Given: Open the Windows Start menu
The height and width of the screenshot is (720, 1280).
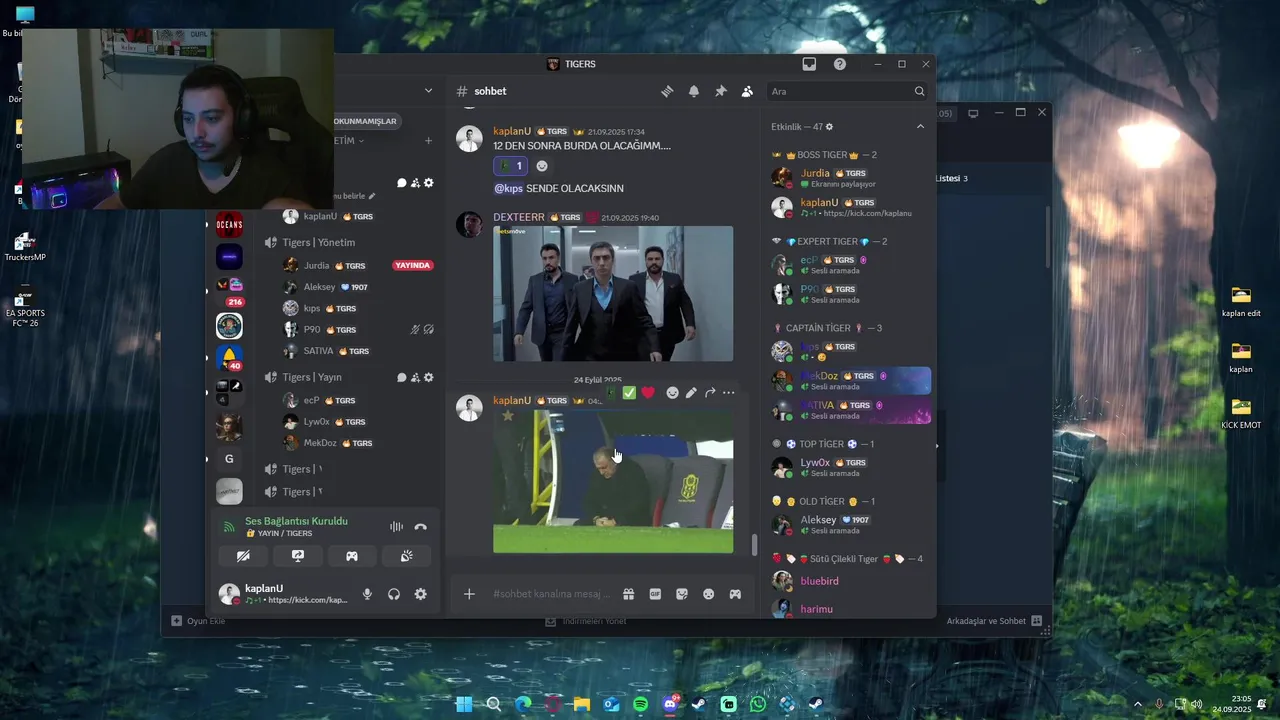Looking at the screenshot, I should (464, 704).
